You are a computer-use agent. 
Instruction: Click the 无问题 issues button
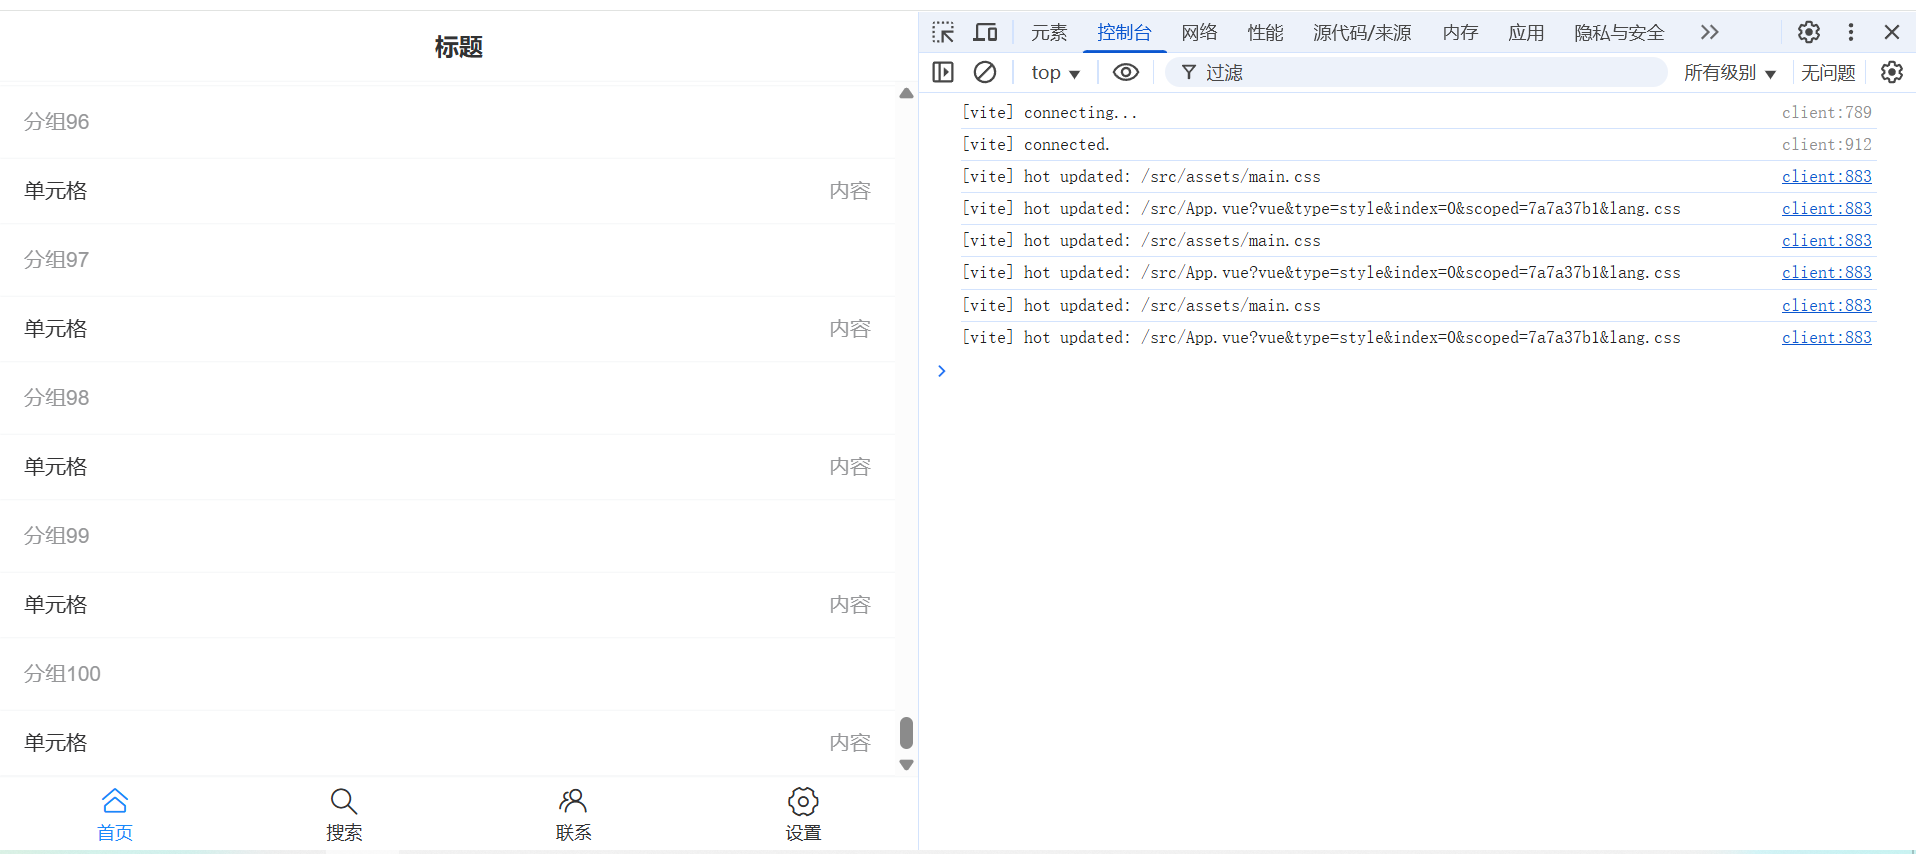[x=1827, y=73]
